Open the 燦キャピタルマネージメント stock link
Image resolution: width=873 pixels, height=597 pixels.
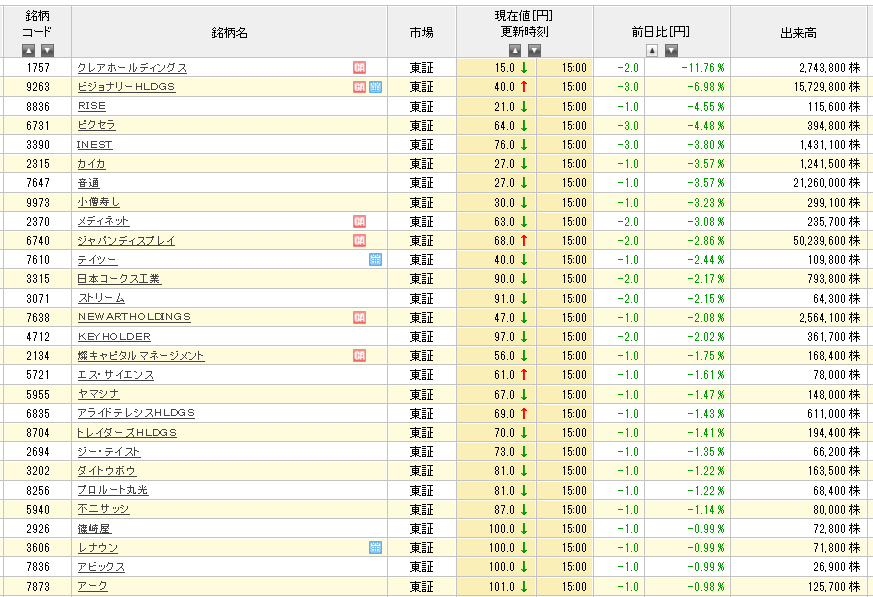(x=140, y=355)
